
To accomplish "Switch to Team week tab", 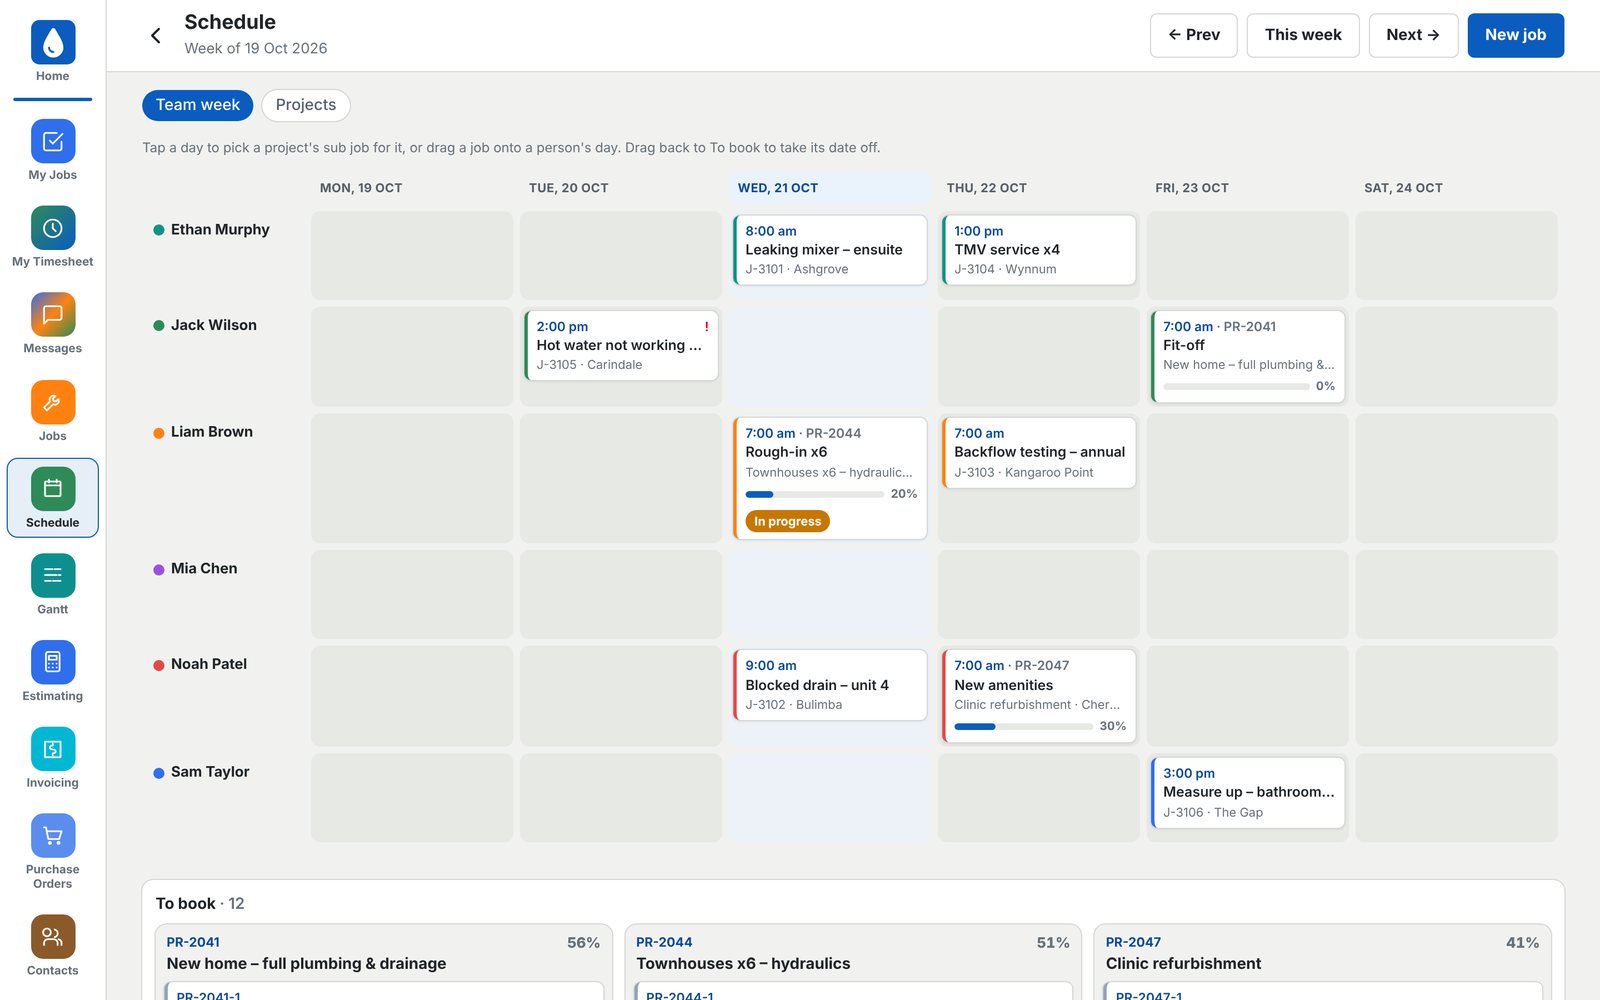I will [x=197, y=105].
